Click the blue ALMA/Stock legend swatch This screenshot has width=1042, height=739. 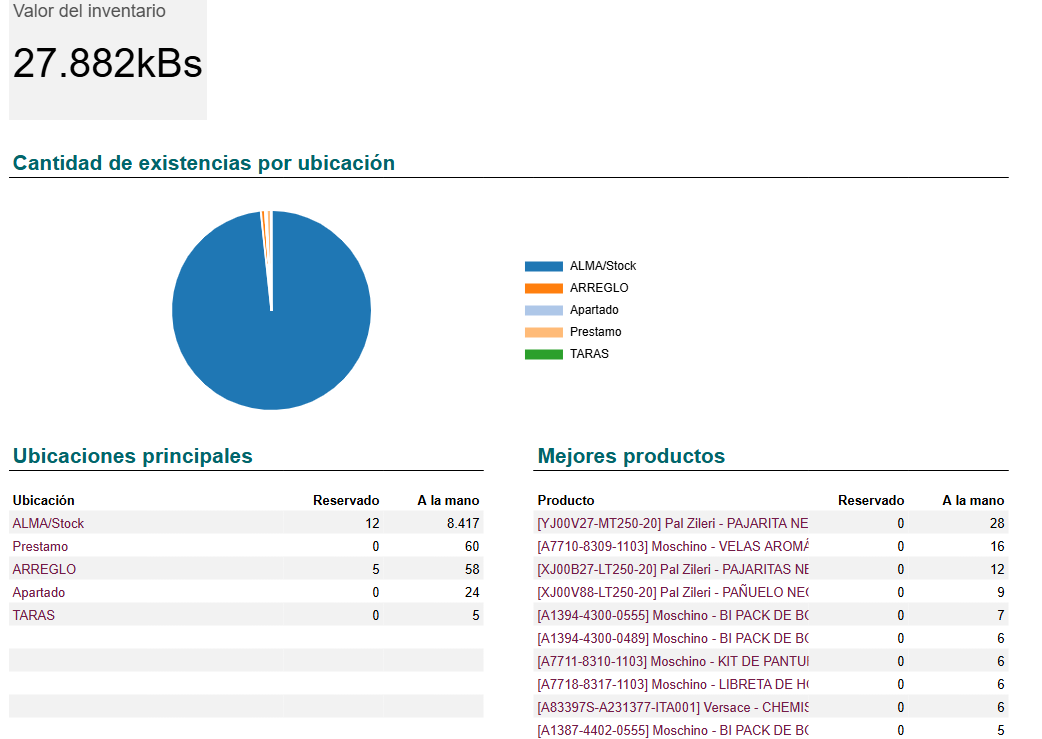tap(544, 266)
